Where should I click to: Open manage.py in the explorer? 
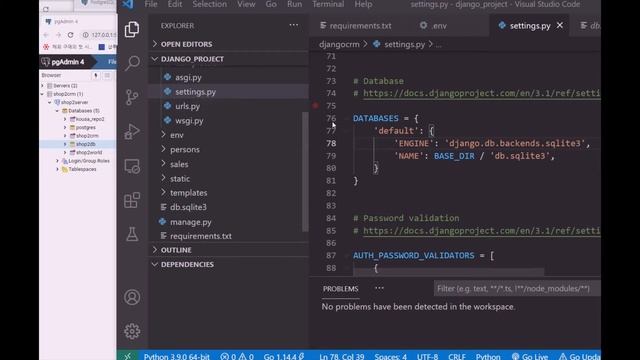[x=191, y=222]
